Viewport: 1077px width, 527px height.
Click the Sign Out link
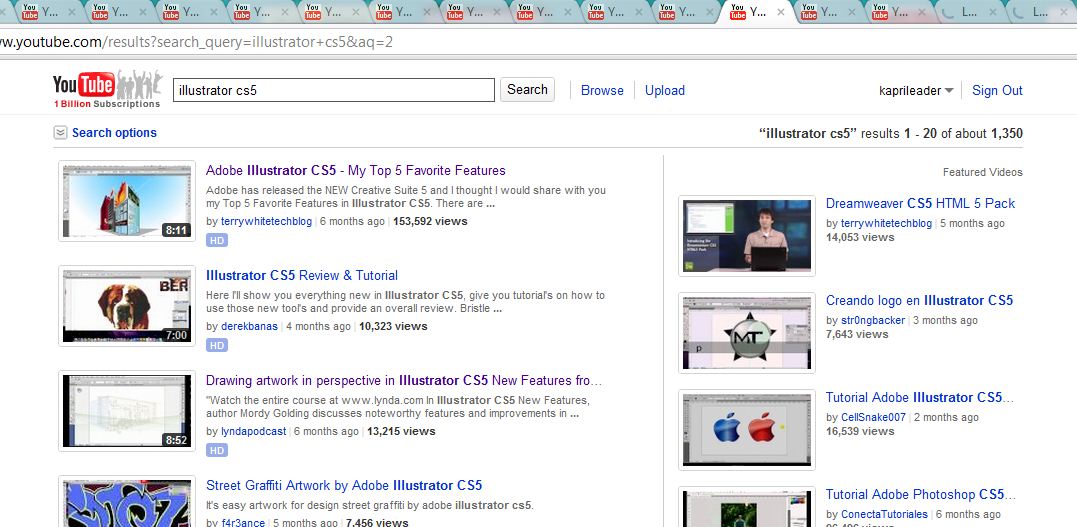tap(997, 90)
